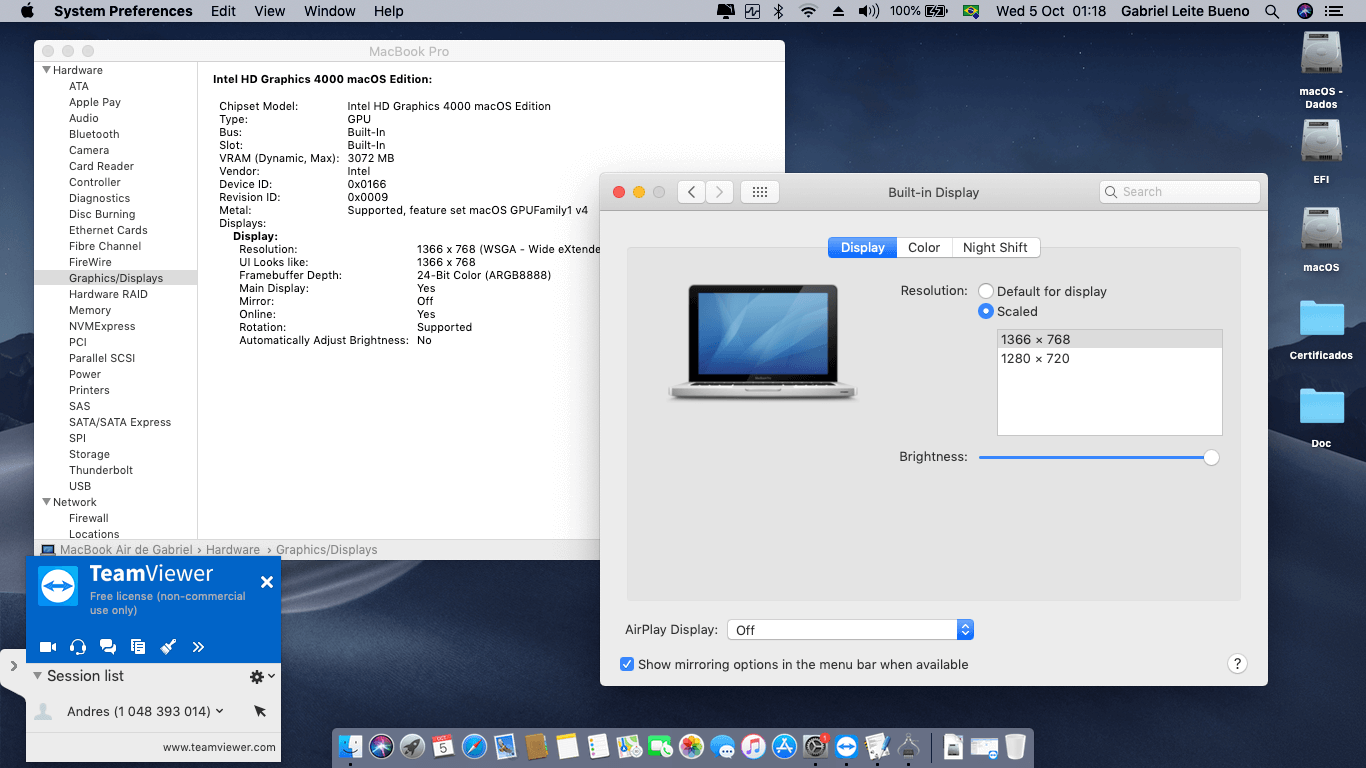Viewport: 1366px width, 768px height.
Task: Select Thunderbolt in the Hardware list
Action: pyautogui.click(x=101, y=470)
